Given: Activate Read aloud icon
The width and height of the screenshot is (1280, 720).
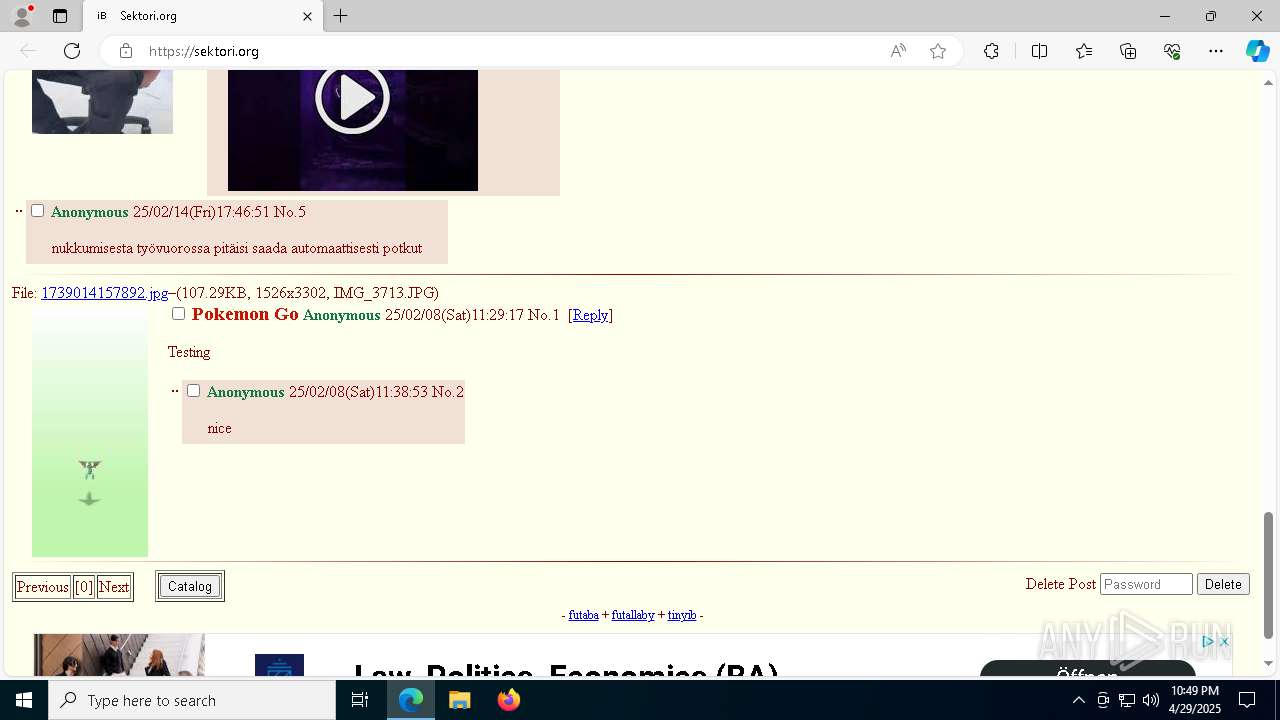Looking at the screenshot, I should (x=898, y=51).
